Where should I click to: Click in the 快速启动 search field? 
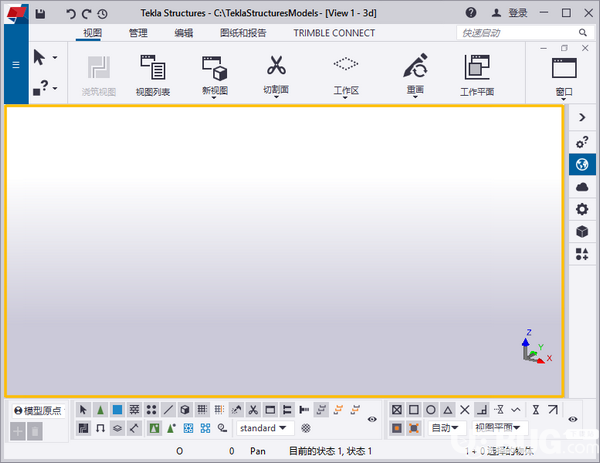517,33
